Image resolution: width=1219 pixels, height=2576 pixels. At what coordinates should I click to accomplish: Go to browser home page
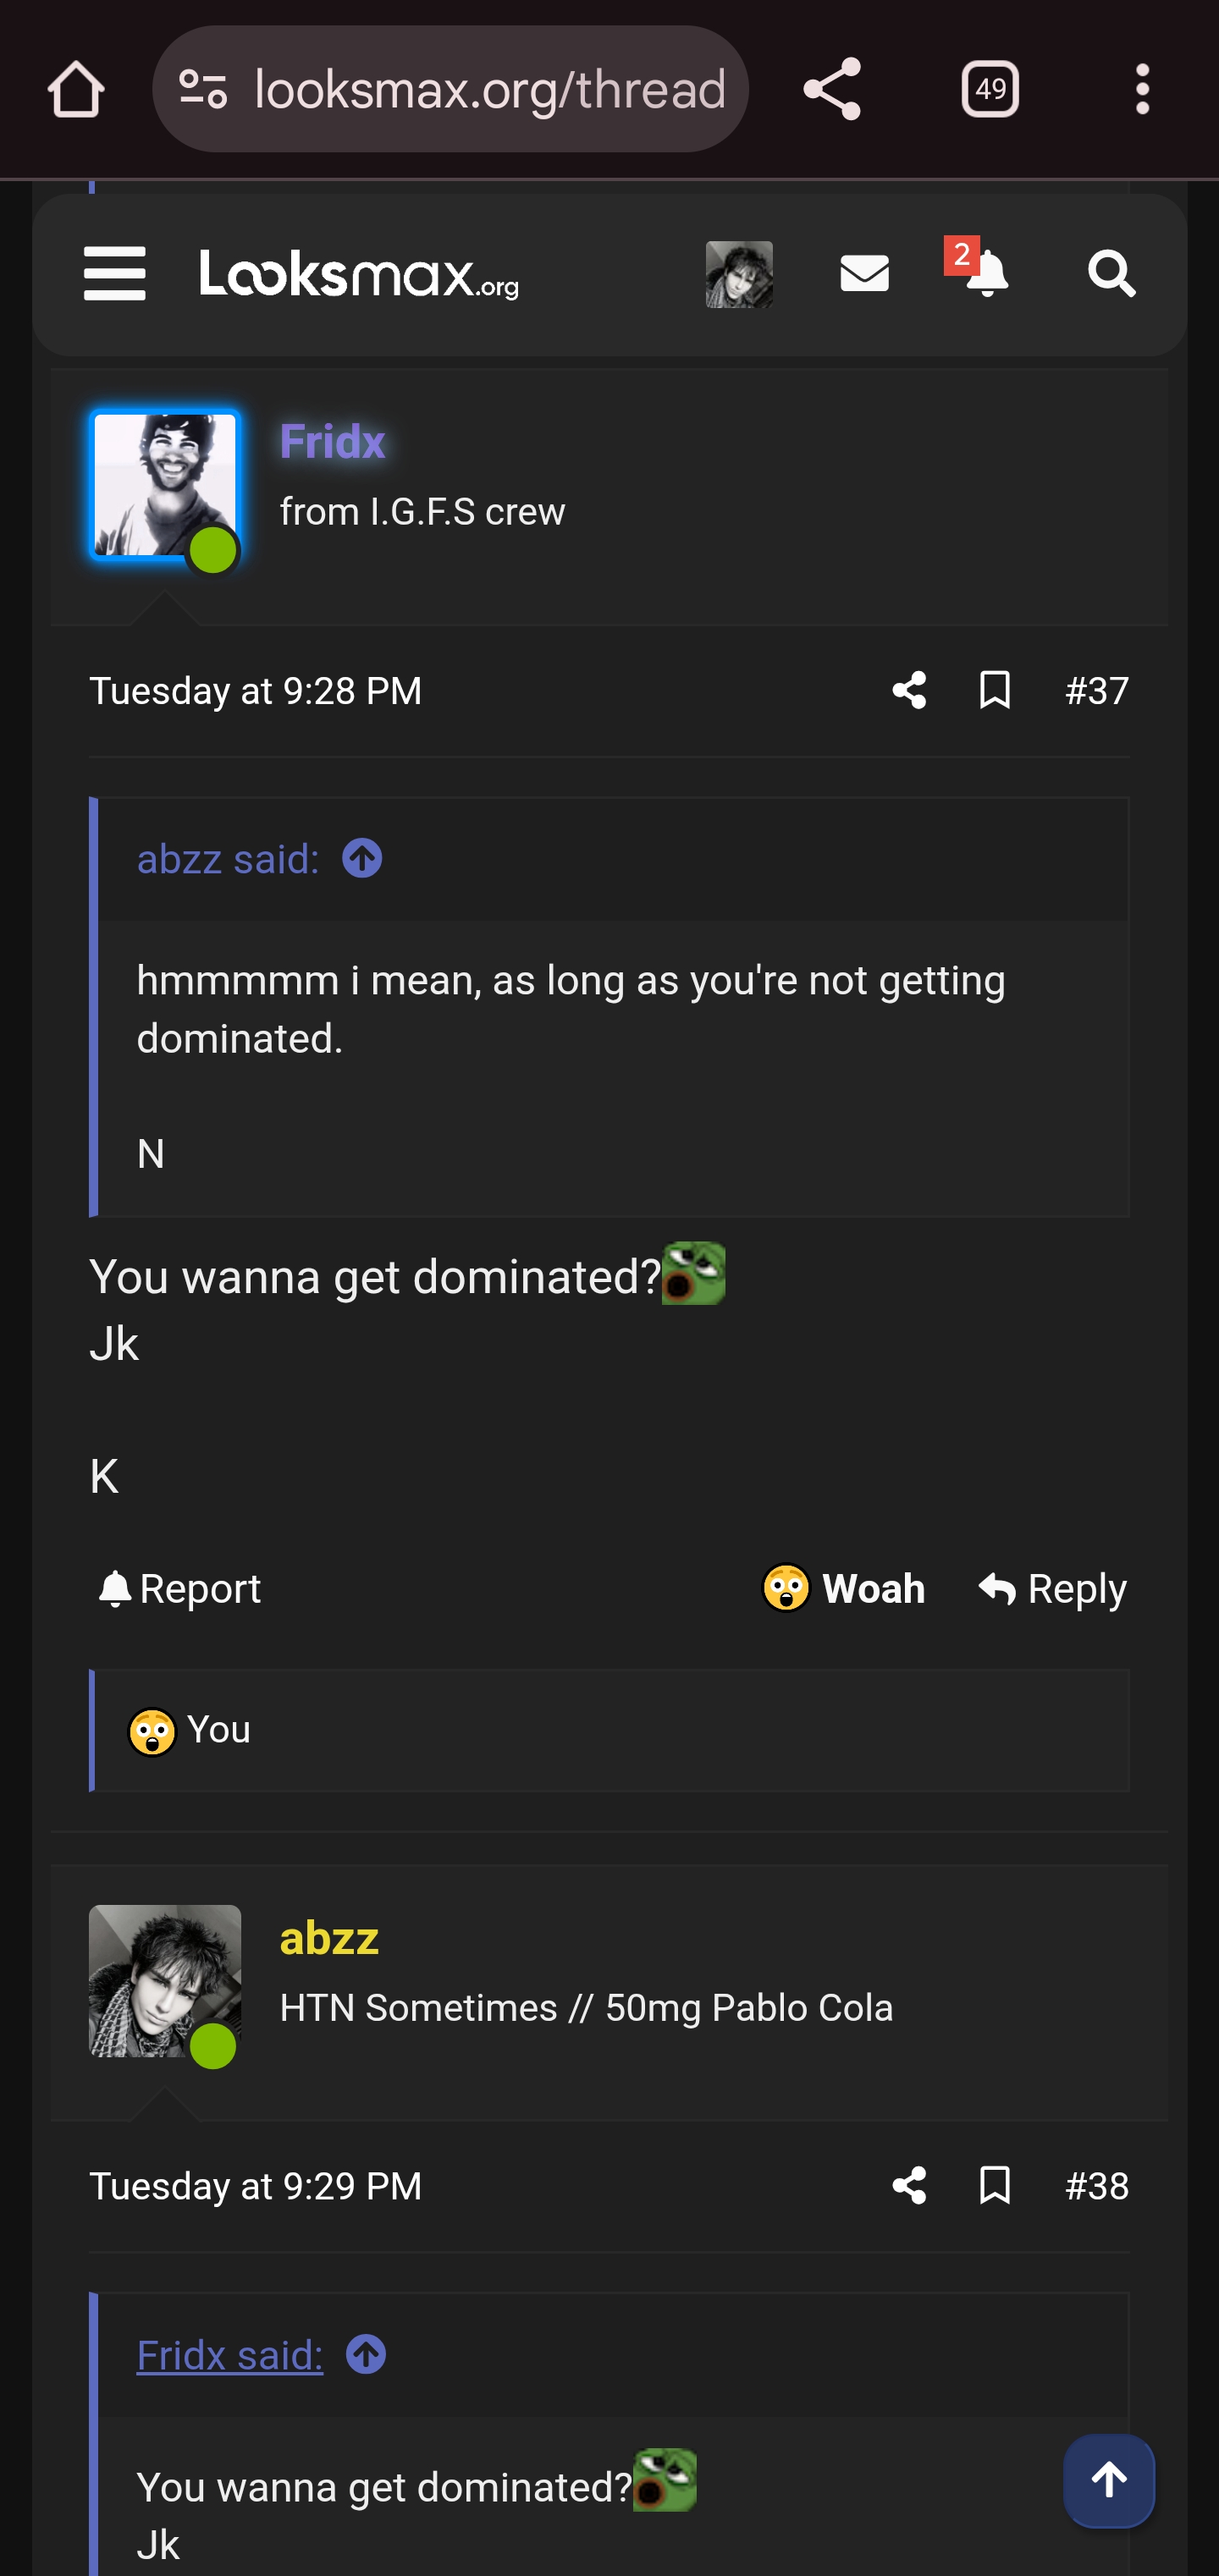(76, 90)
